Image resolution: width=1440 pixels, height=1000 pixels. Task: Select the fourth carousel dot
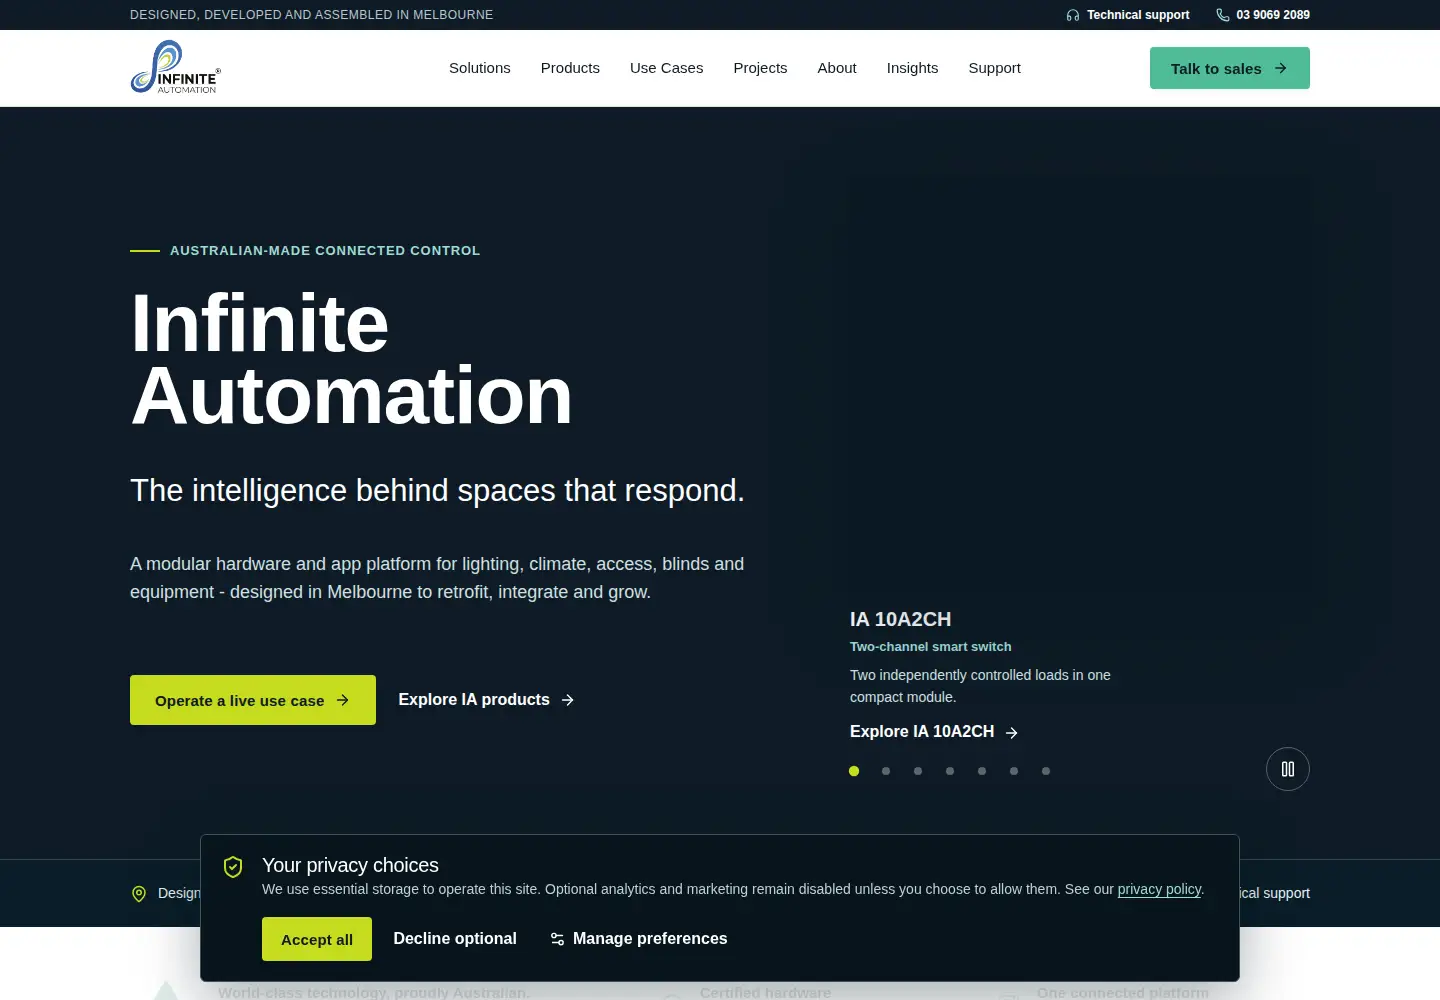pos(950,771)
